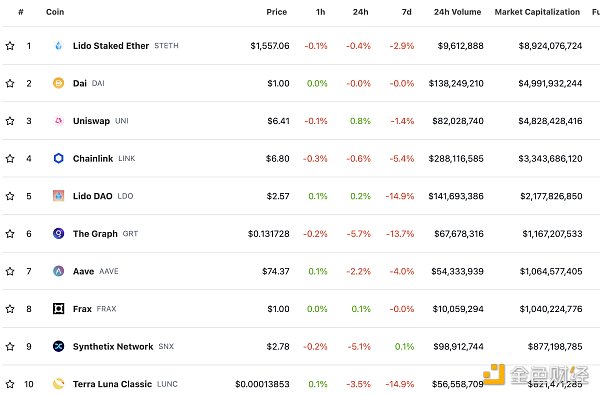Click the Synthetix Network icon
The width and height of the screenshot is (600, 396).
coord(59,346)
